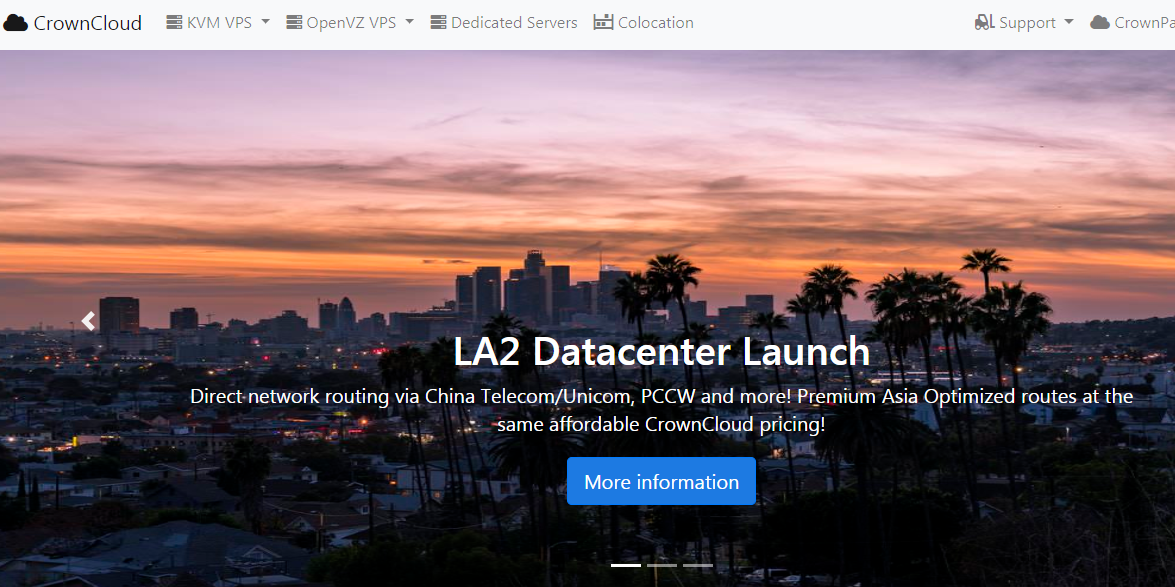
Task: Switch to the second carousel slide indicator
Action: click(662, 565)
